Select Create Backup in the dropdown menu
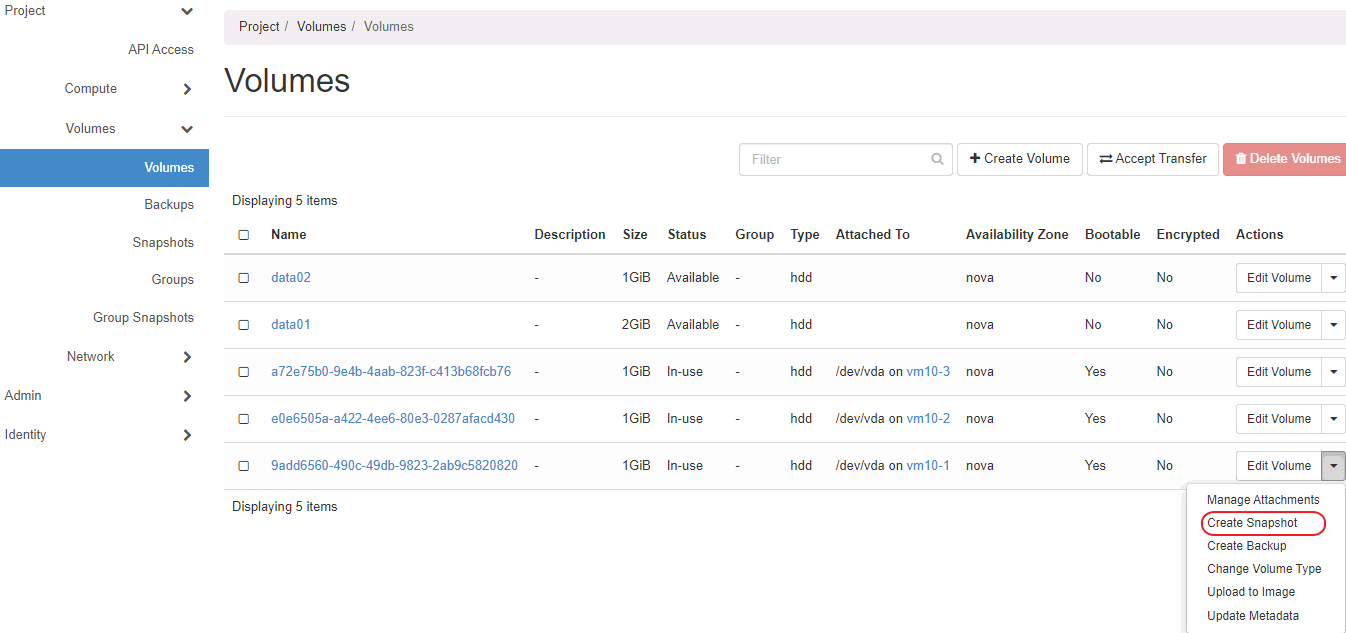 (x=1246, y=546)
